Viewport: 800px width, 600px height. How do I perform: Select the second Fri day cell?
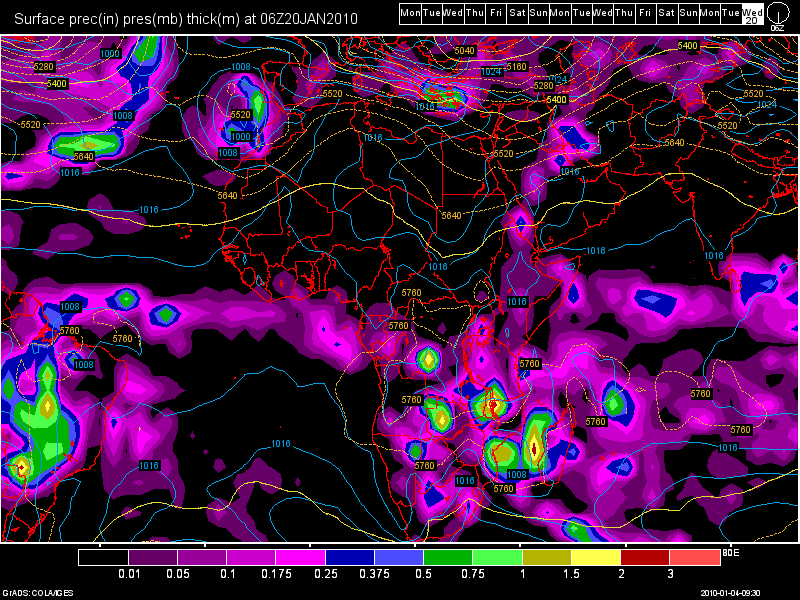[x=646, y=13]
